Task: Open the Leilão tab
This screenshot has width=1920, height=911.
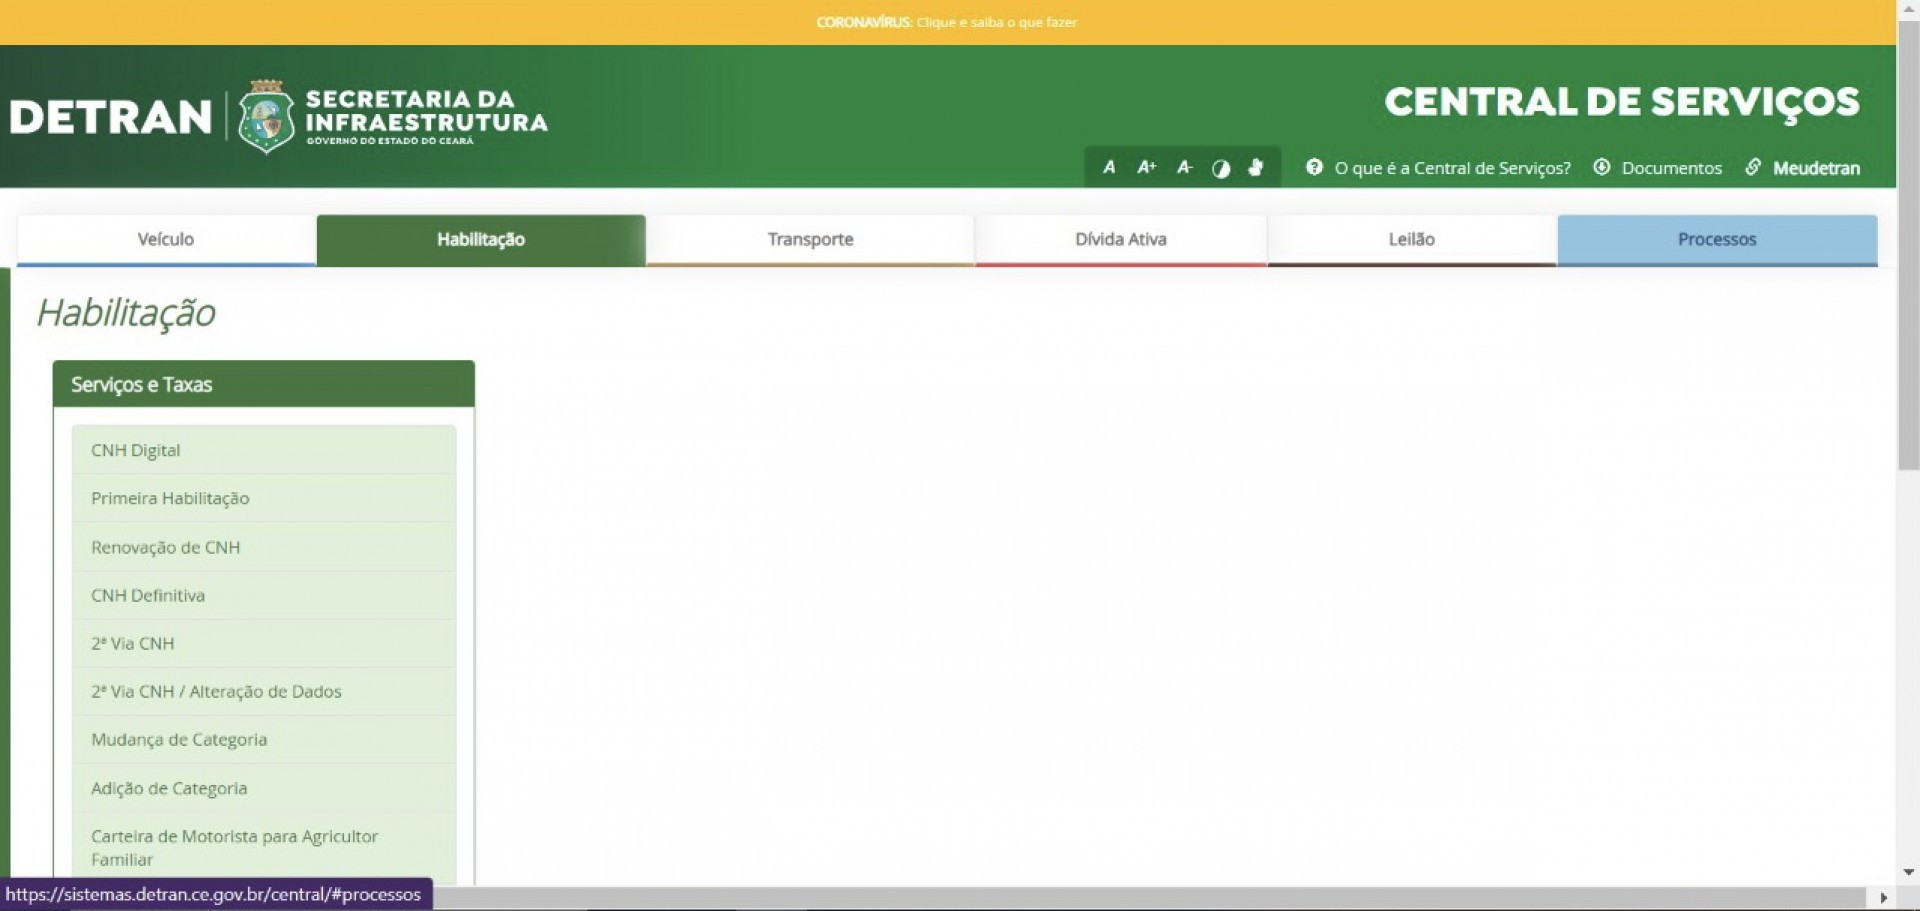Action: (x=1411, y=239)
